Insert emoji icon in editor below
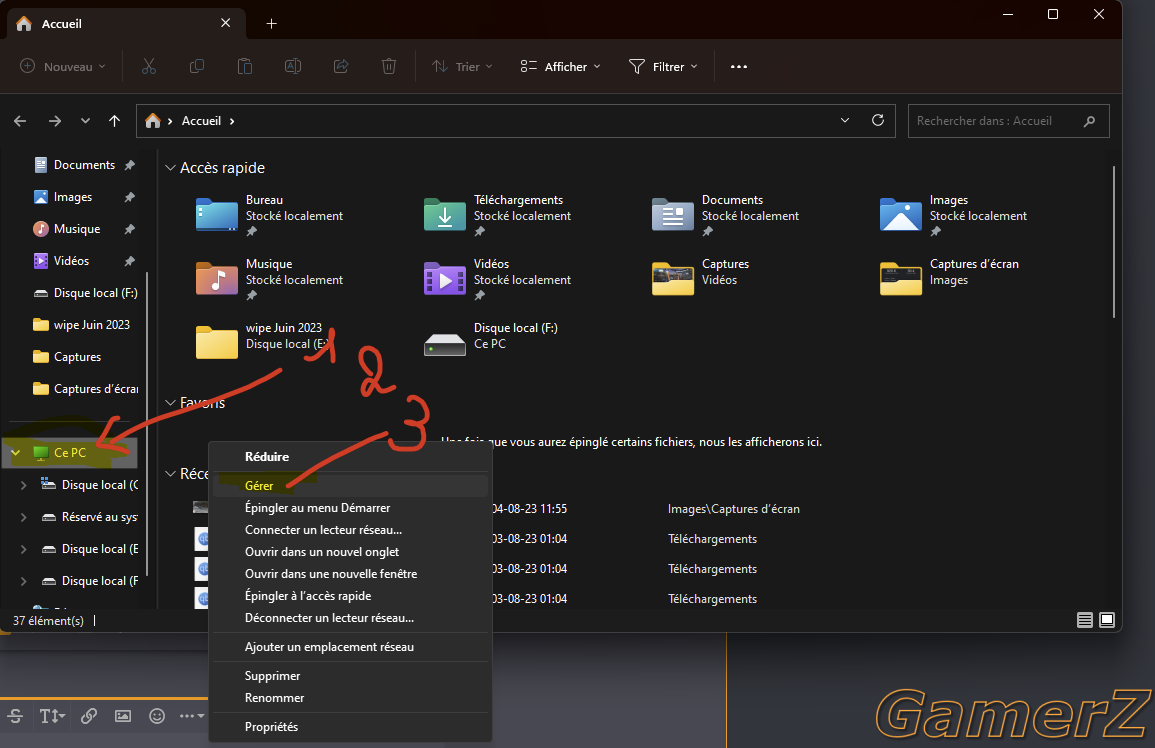Image resolution: width=1155 pixels, height=748 pixels. (x=157, y=716)
